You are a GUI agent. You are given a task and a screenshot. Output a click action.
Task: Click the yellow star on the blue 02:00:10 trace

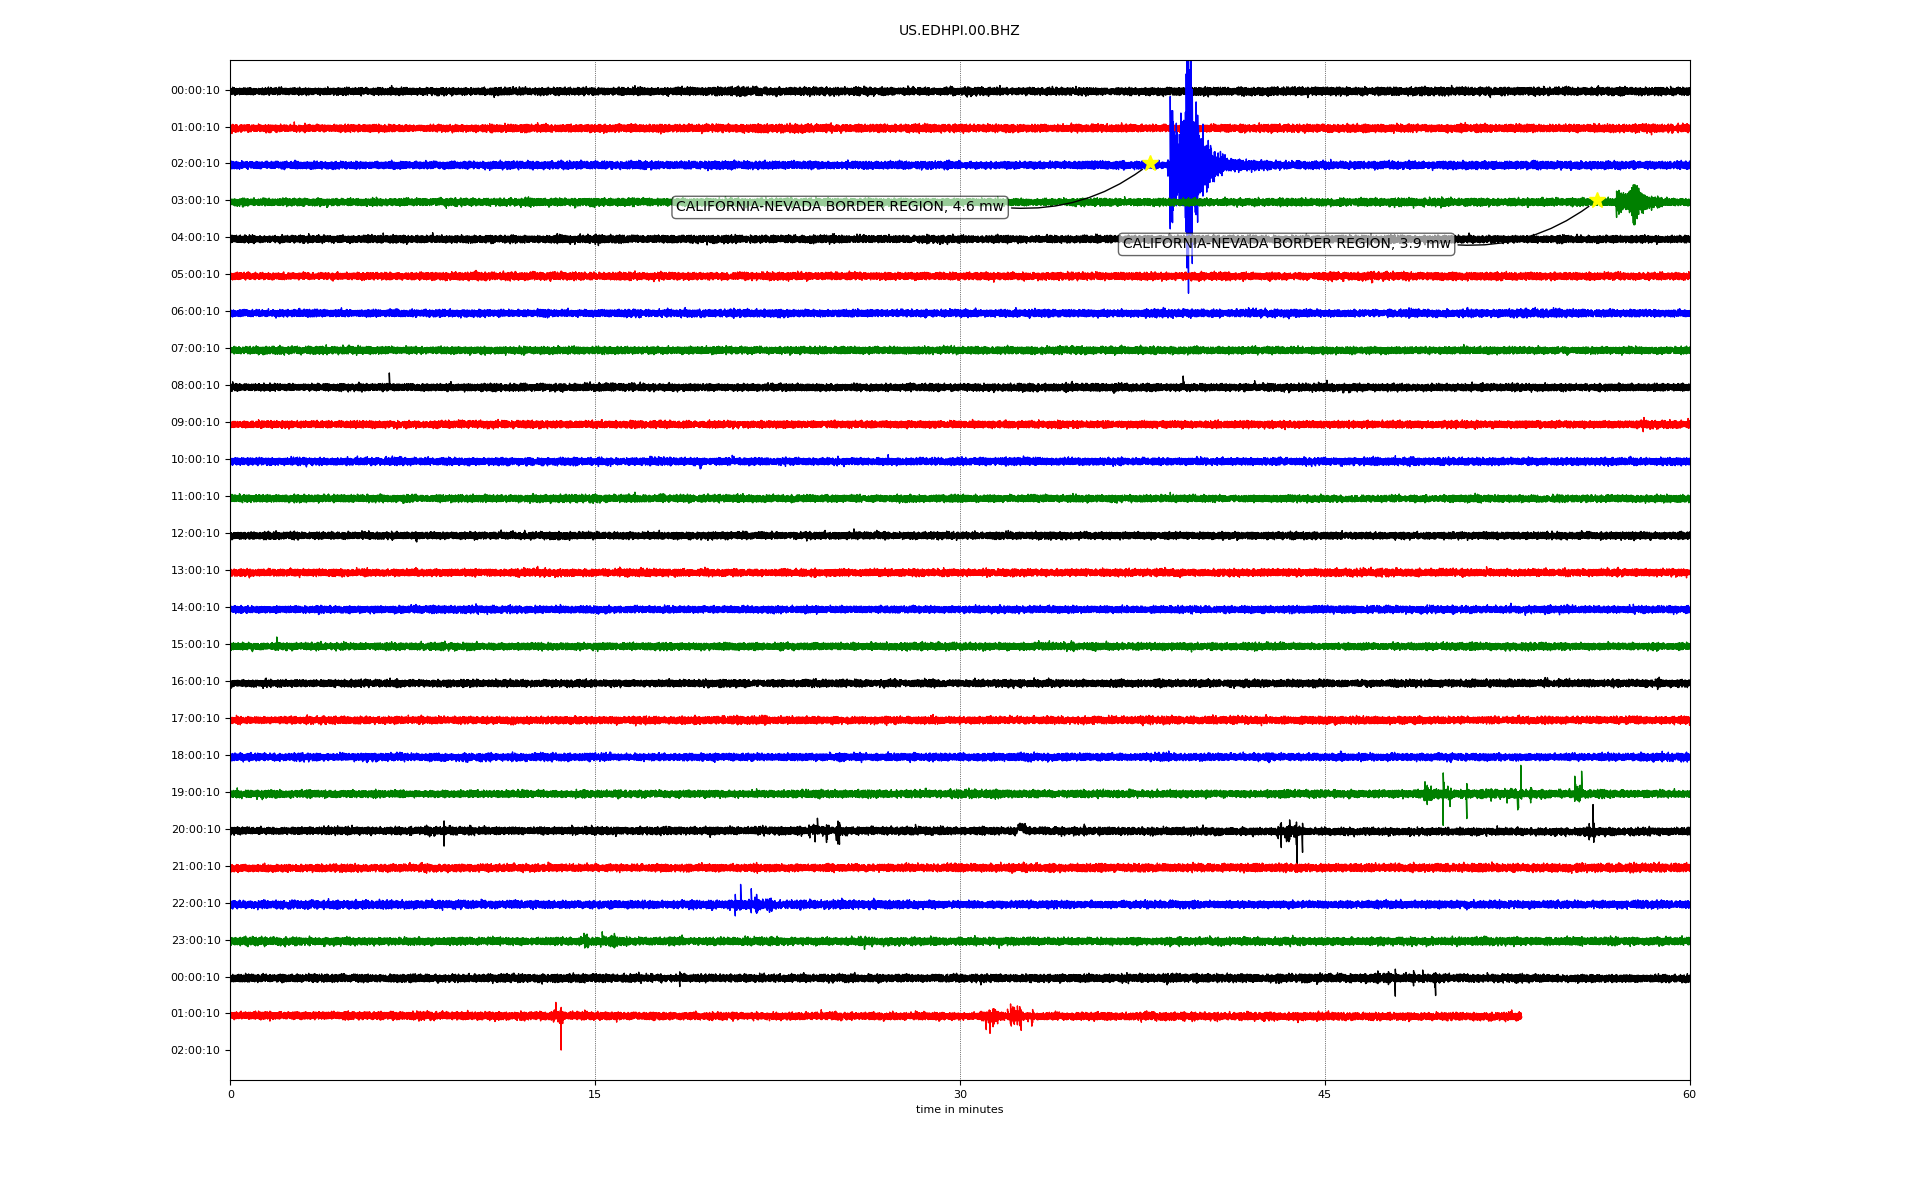(x=1150, y=163)
